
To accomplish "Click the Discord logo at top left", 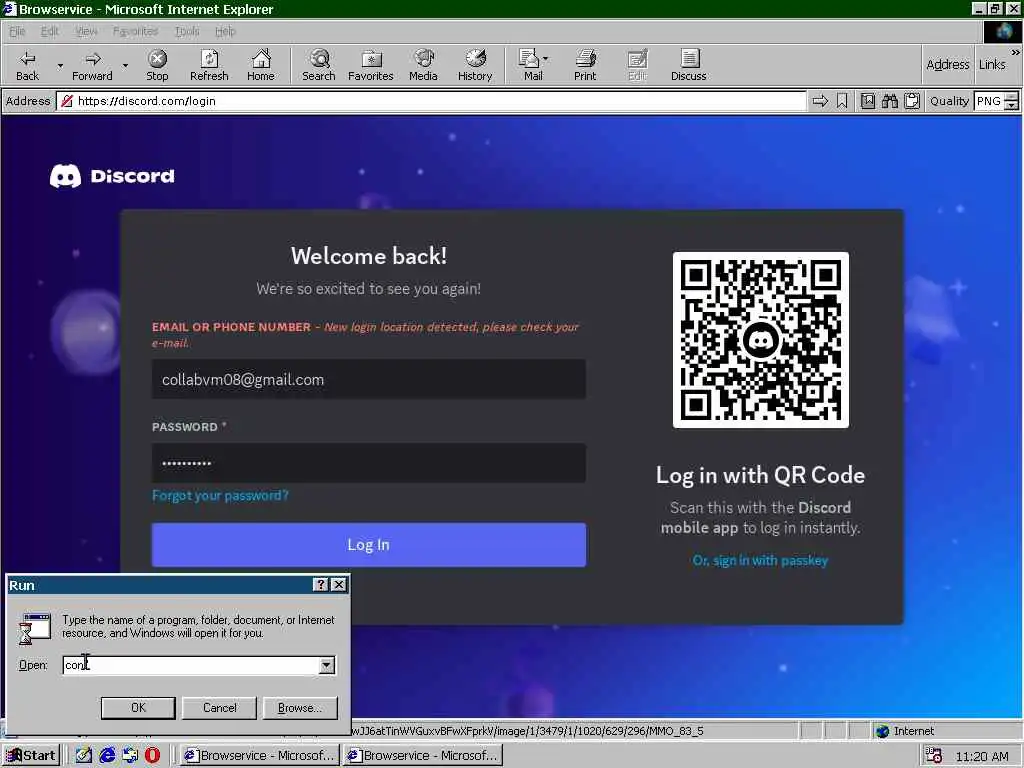I will (112, 176).
